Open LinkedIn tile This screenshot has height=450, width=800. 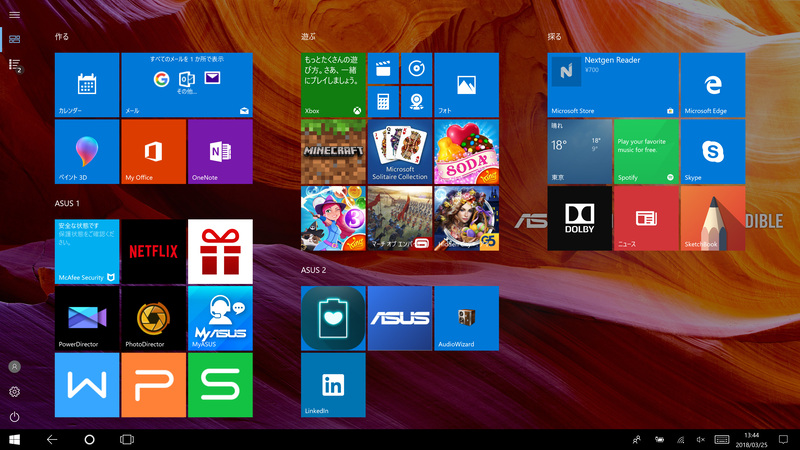pyautogui.click(x=333, y=385)
